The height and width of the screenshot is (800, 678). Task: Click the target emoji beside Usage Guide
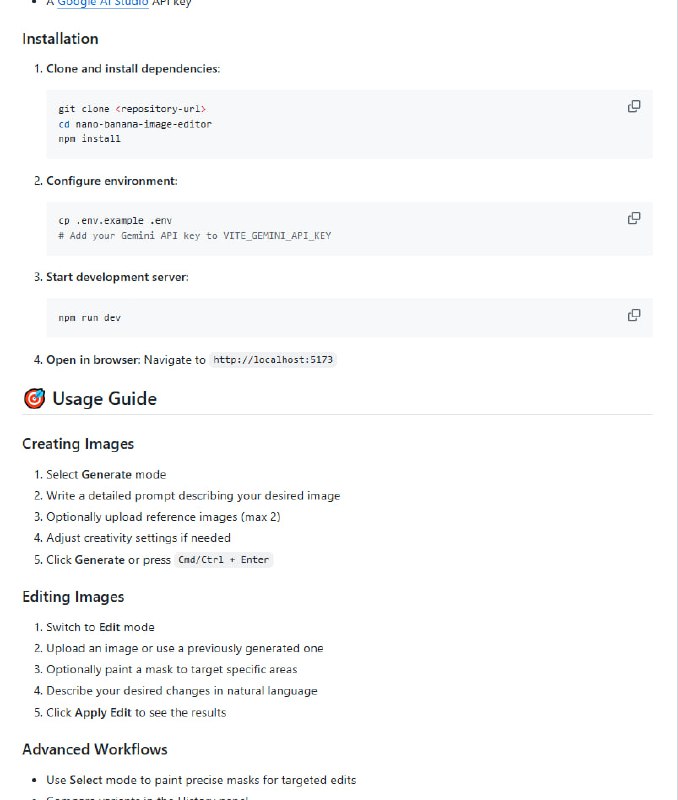(x=34, y=399)
